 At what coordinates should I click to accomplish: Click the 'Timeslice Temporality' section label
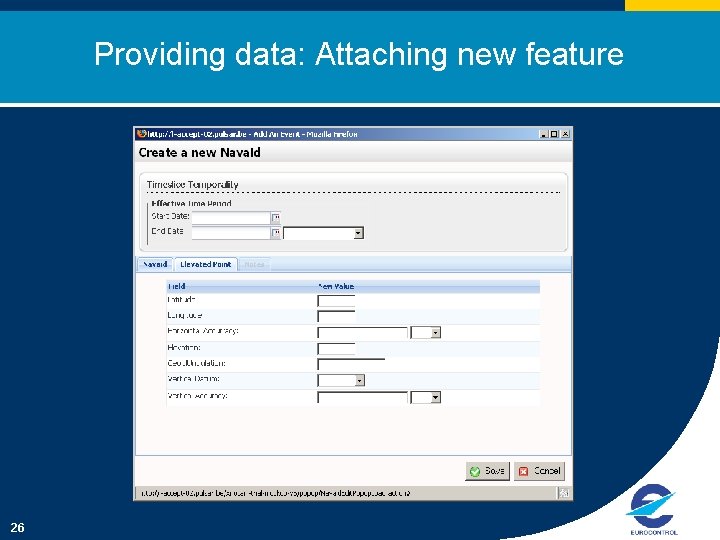(192, 185)
